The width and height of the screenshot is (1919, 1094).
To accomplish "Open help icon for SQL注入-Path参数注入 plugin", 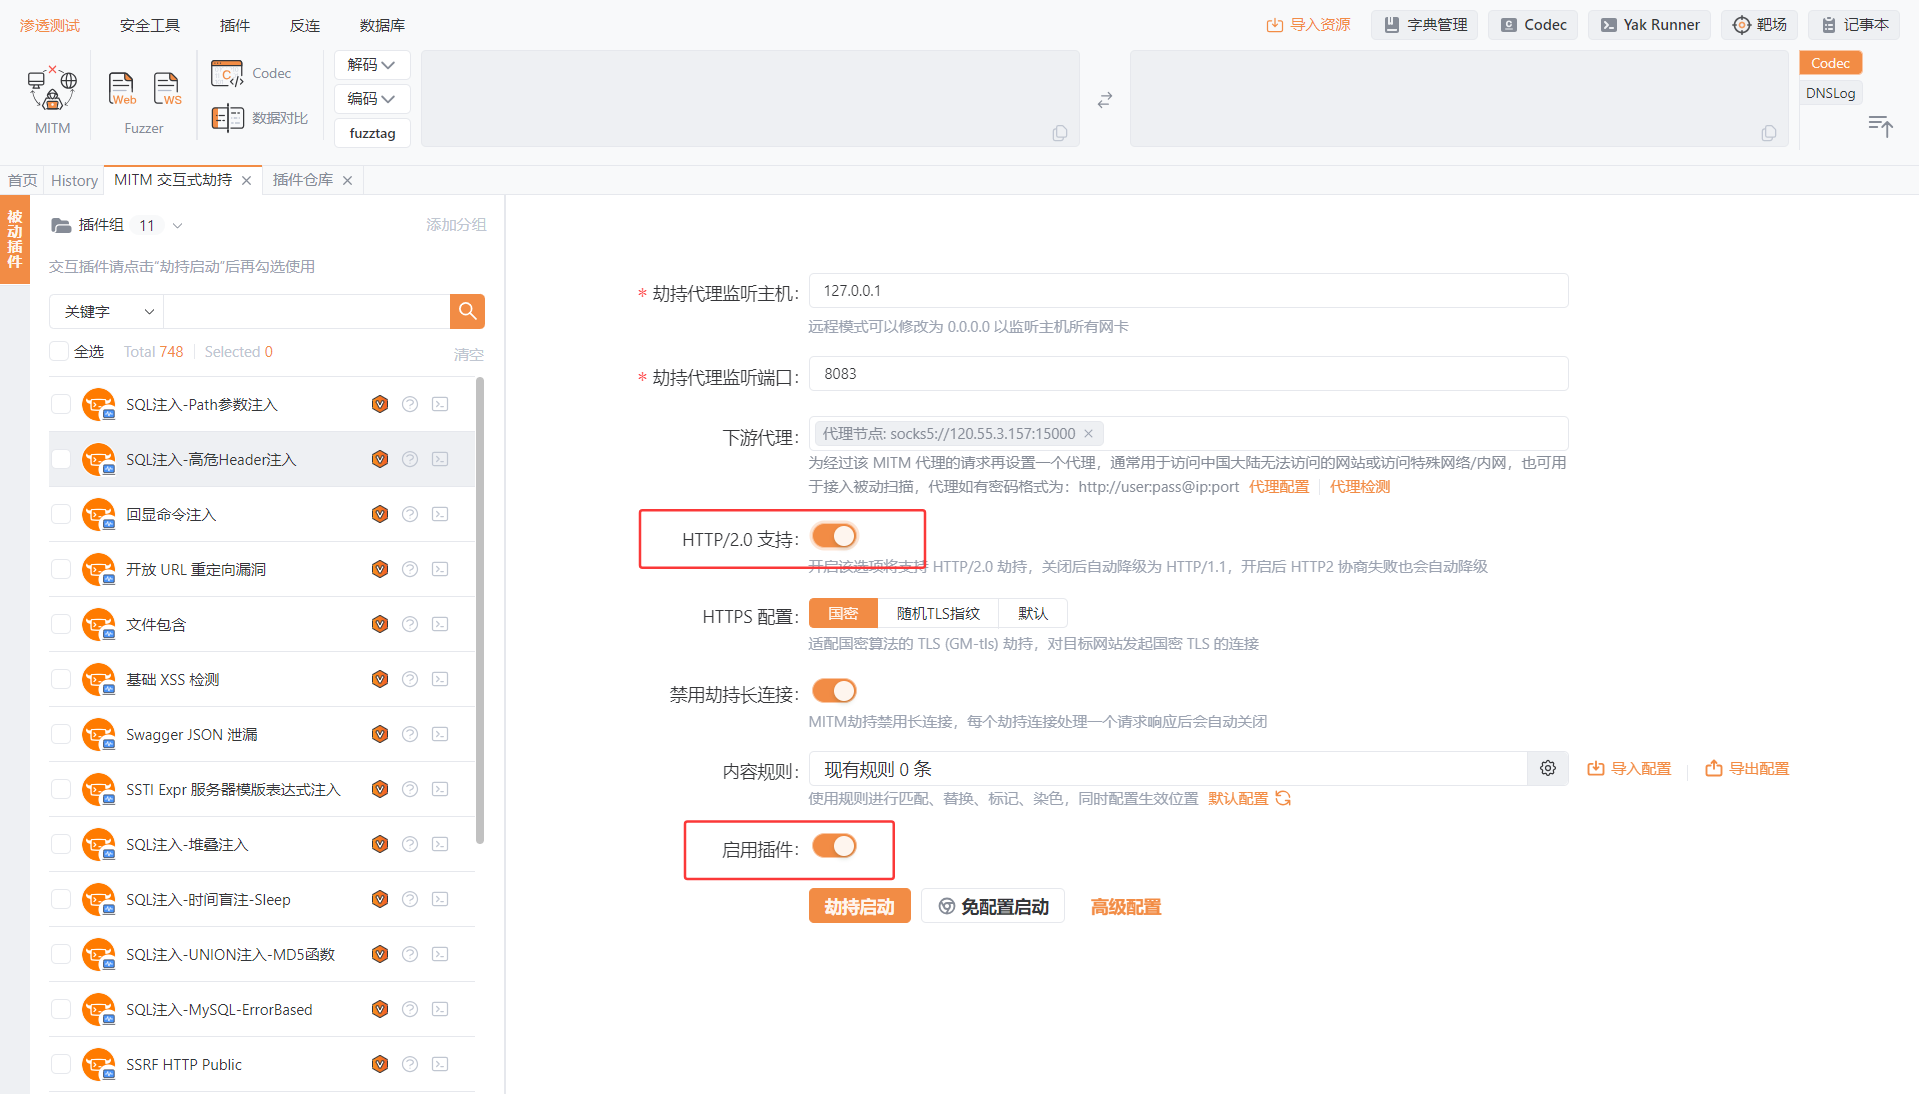I will pyautogui.click(x=410, y=404).
